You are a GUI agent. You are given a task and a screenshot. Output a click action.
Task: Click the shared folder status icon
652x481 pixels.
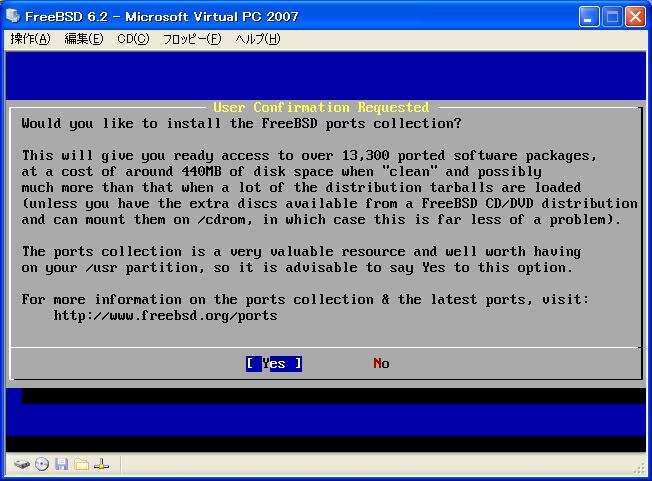coord(82,464)
